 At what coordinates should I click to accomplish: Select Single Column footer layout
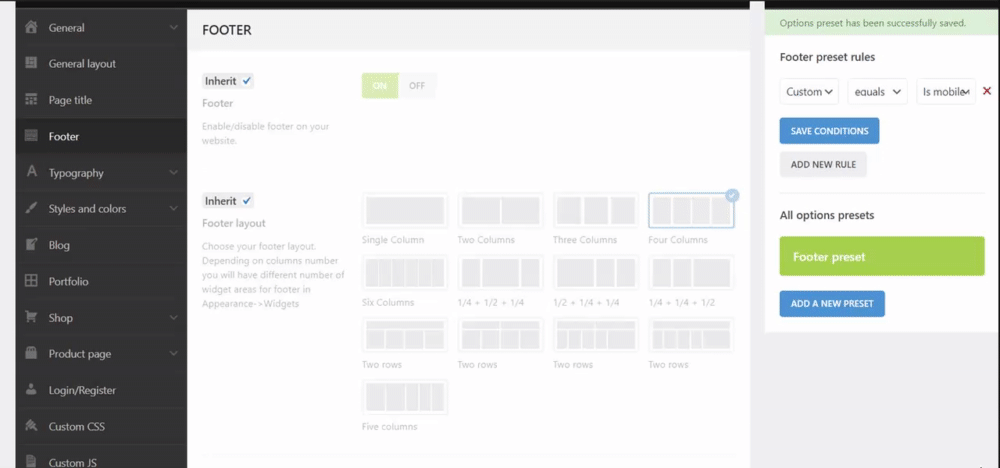coord(404,210)
